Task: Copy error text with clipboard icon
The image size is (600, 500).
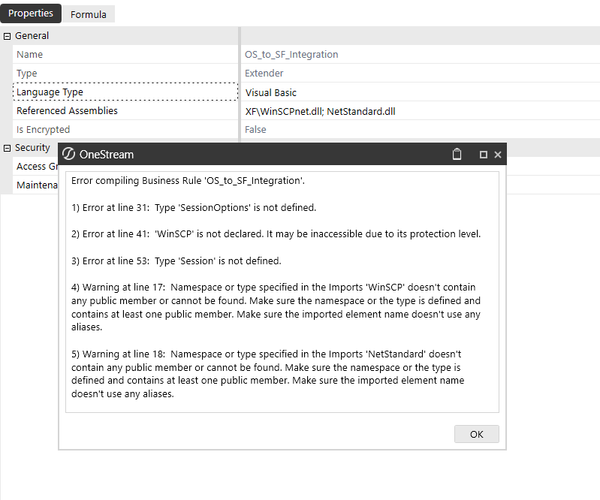Action: coord(457,154)
